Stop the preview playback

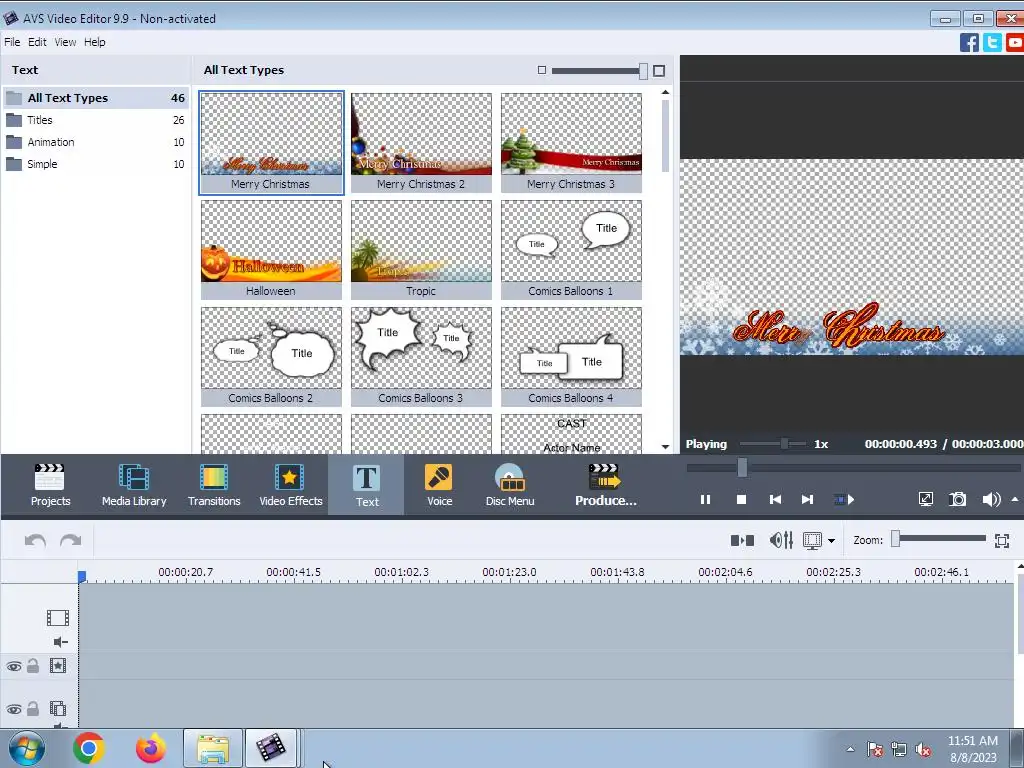(x=741, y=500)
